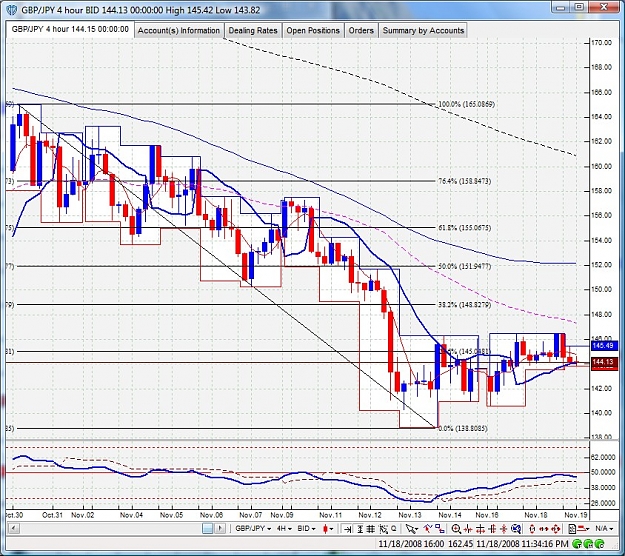Select the trend line drawing tool
The height and width of the screenshot is (556, 625).
point(428,529)
